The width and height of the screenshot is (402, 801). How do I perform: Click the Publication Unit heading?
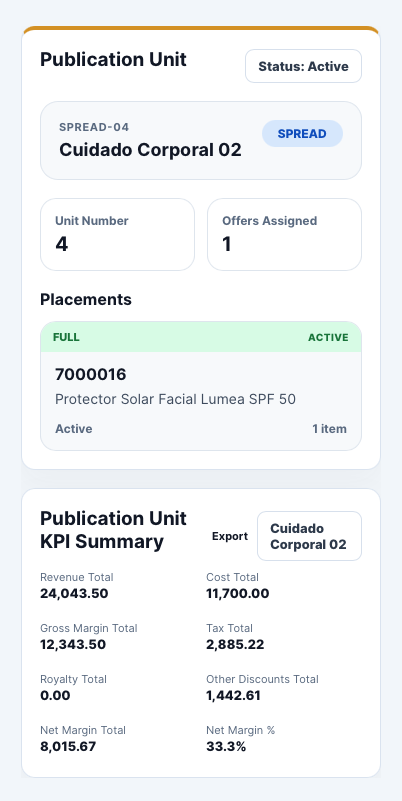(x=113, y=60)
